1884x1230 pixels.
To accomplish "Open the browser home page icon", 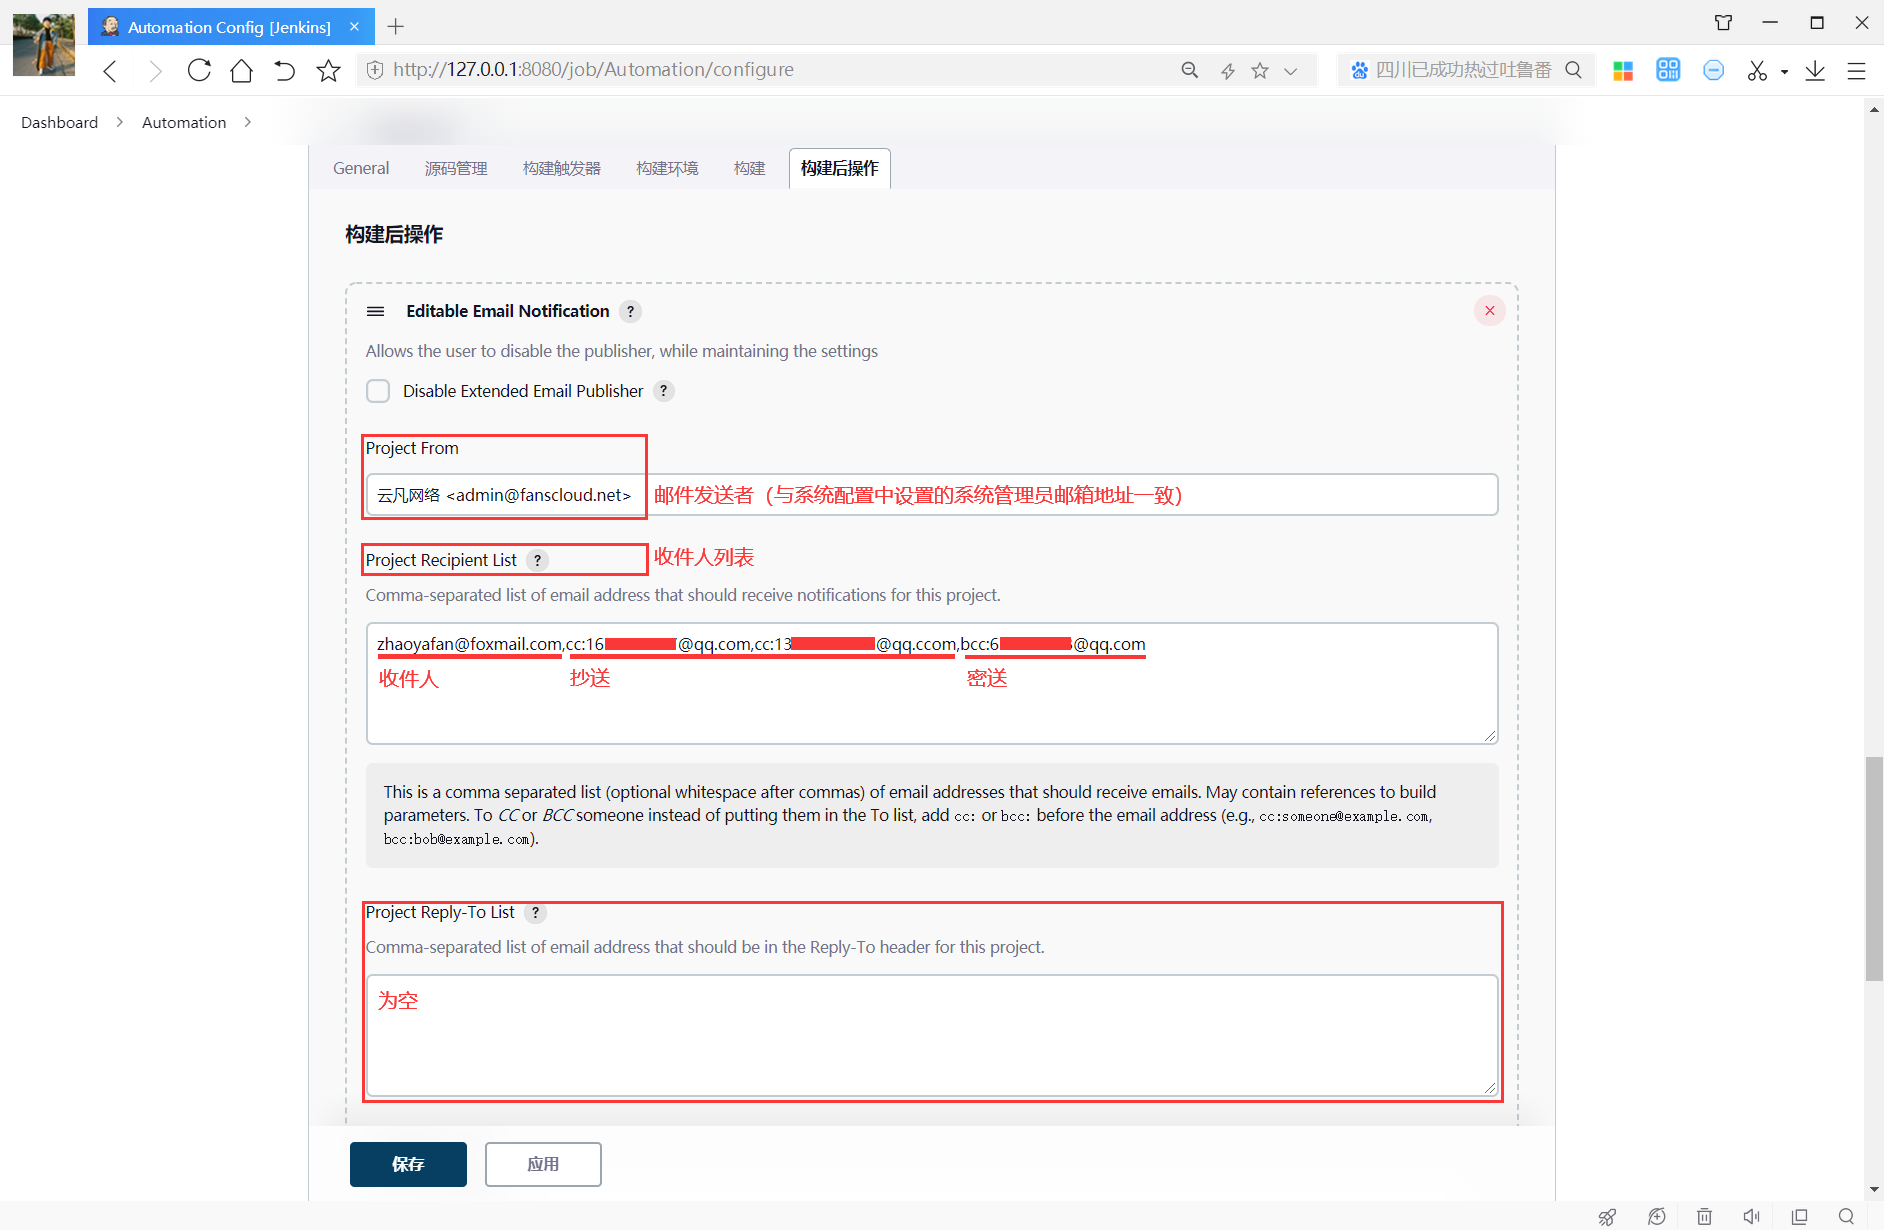I will coord(241,70).
